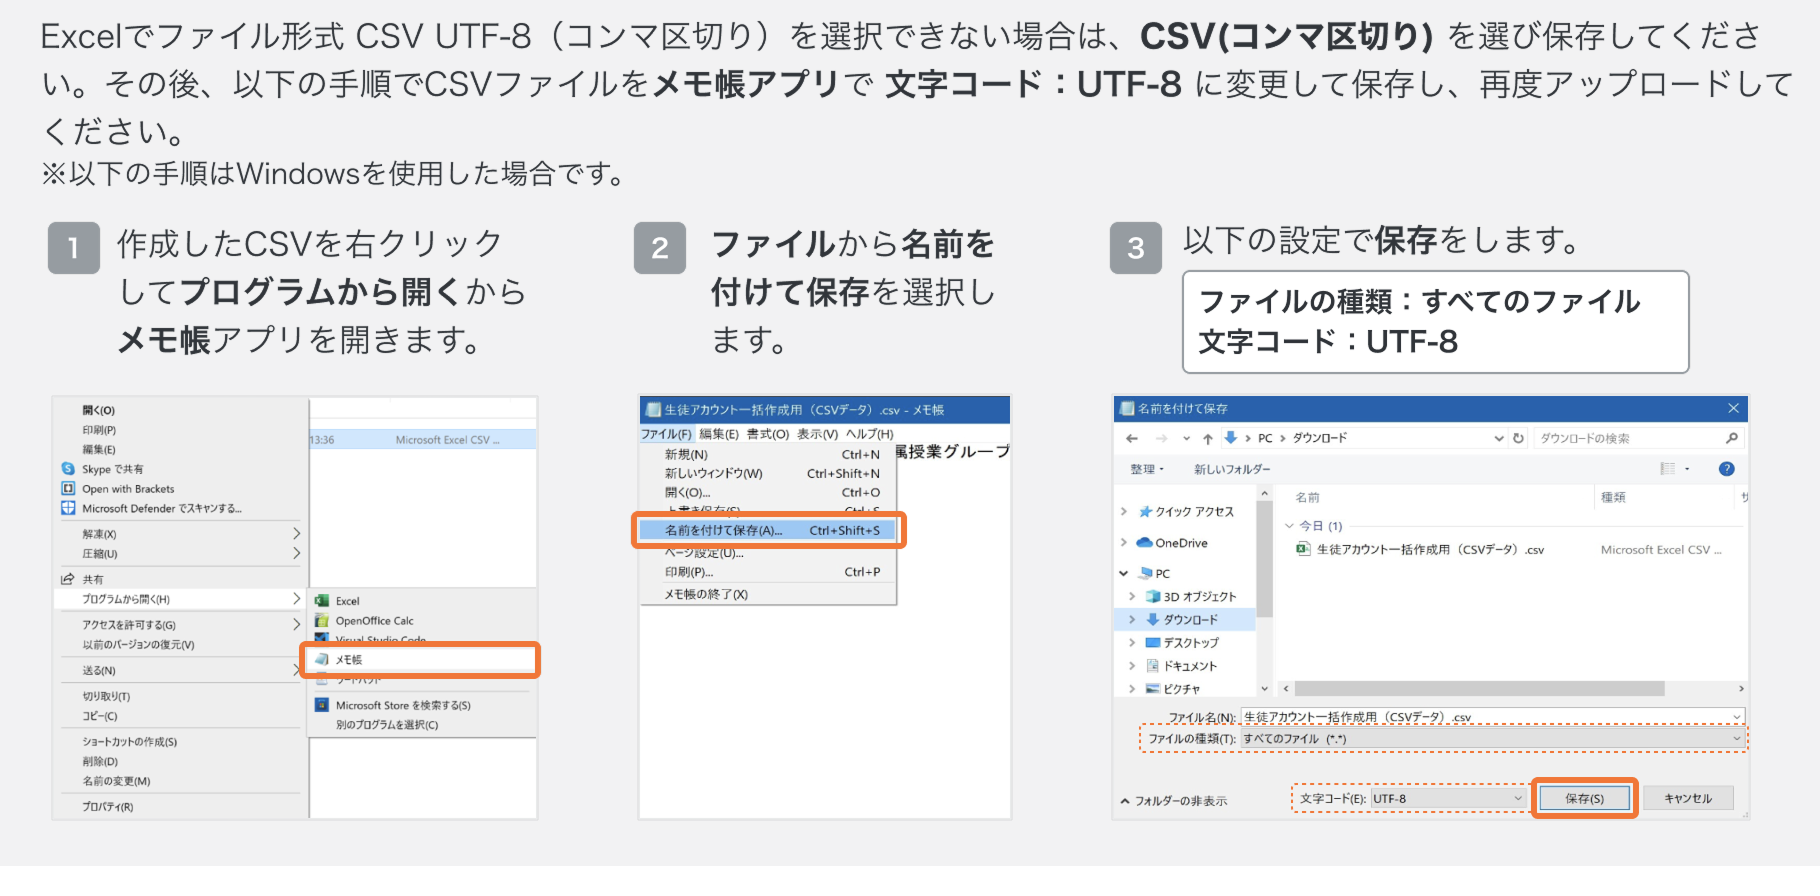Choose 名前を付けて保存(A)... menu item
This screenshot has height=896, width=1820.
tap(768, 530)
